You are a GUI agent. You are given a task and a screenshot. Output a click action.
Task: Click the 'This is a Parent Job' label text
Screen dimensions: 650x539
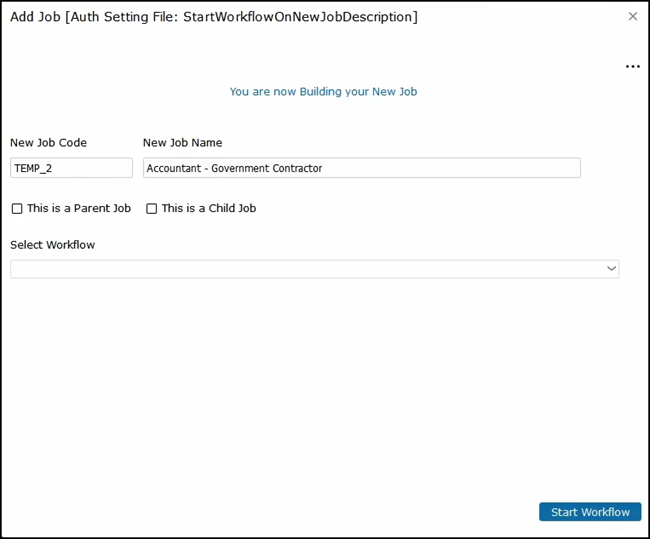(x=79, y=209)
